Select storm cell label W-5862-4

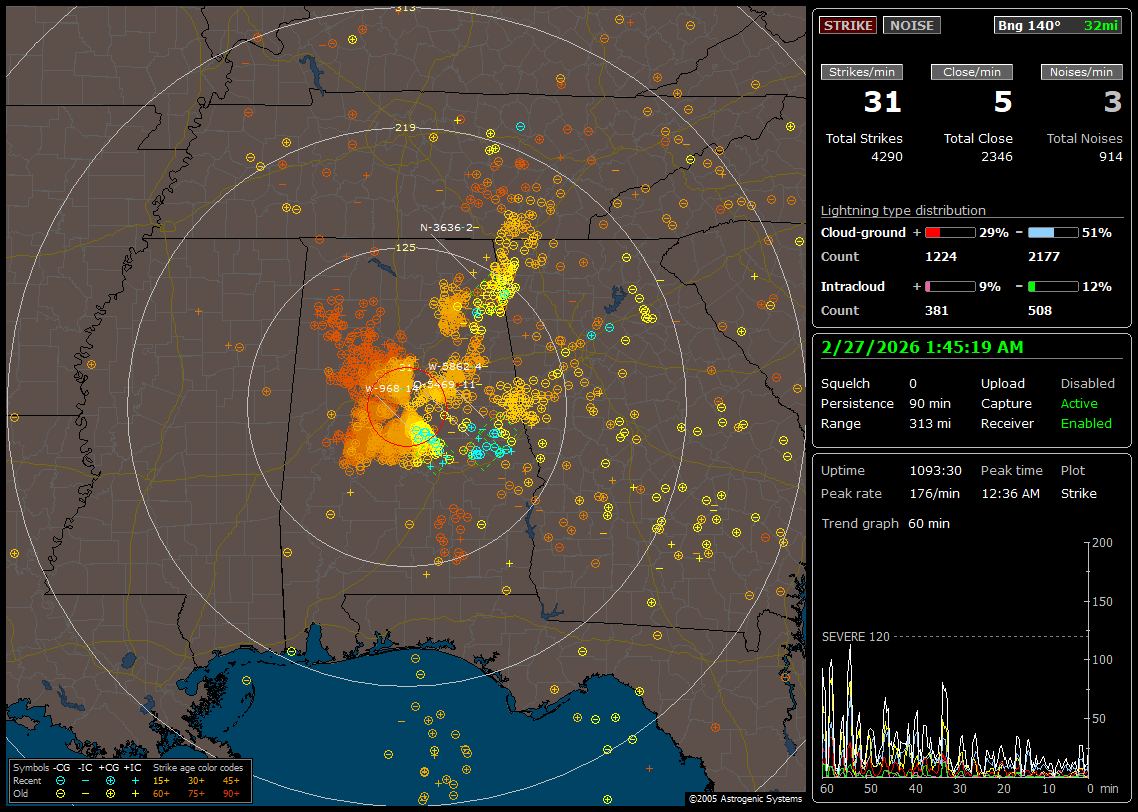[455, 367]
